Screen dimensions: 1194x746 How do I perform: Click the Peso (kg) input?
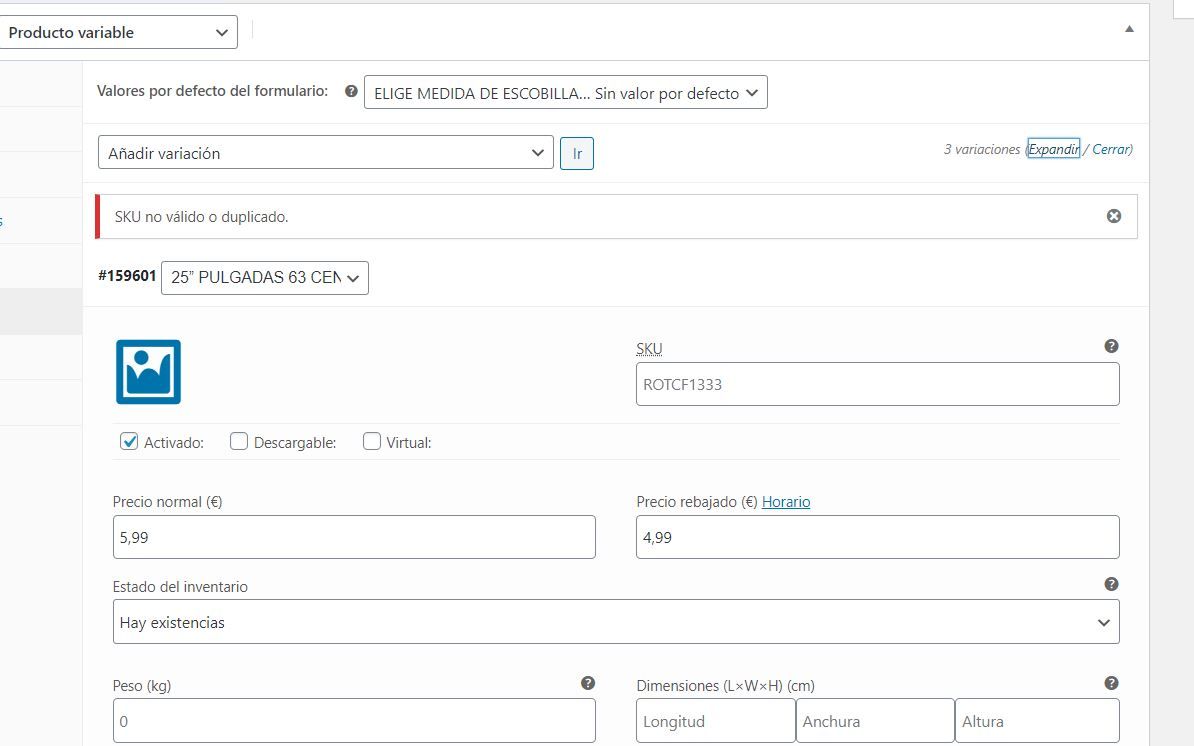[354, 721]
